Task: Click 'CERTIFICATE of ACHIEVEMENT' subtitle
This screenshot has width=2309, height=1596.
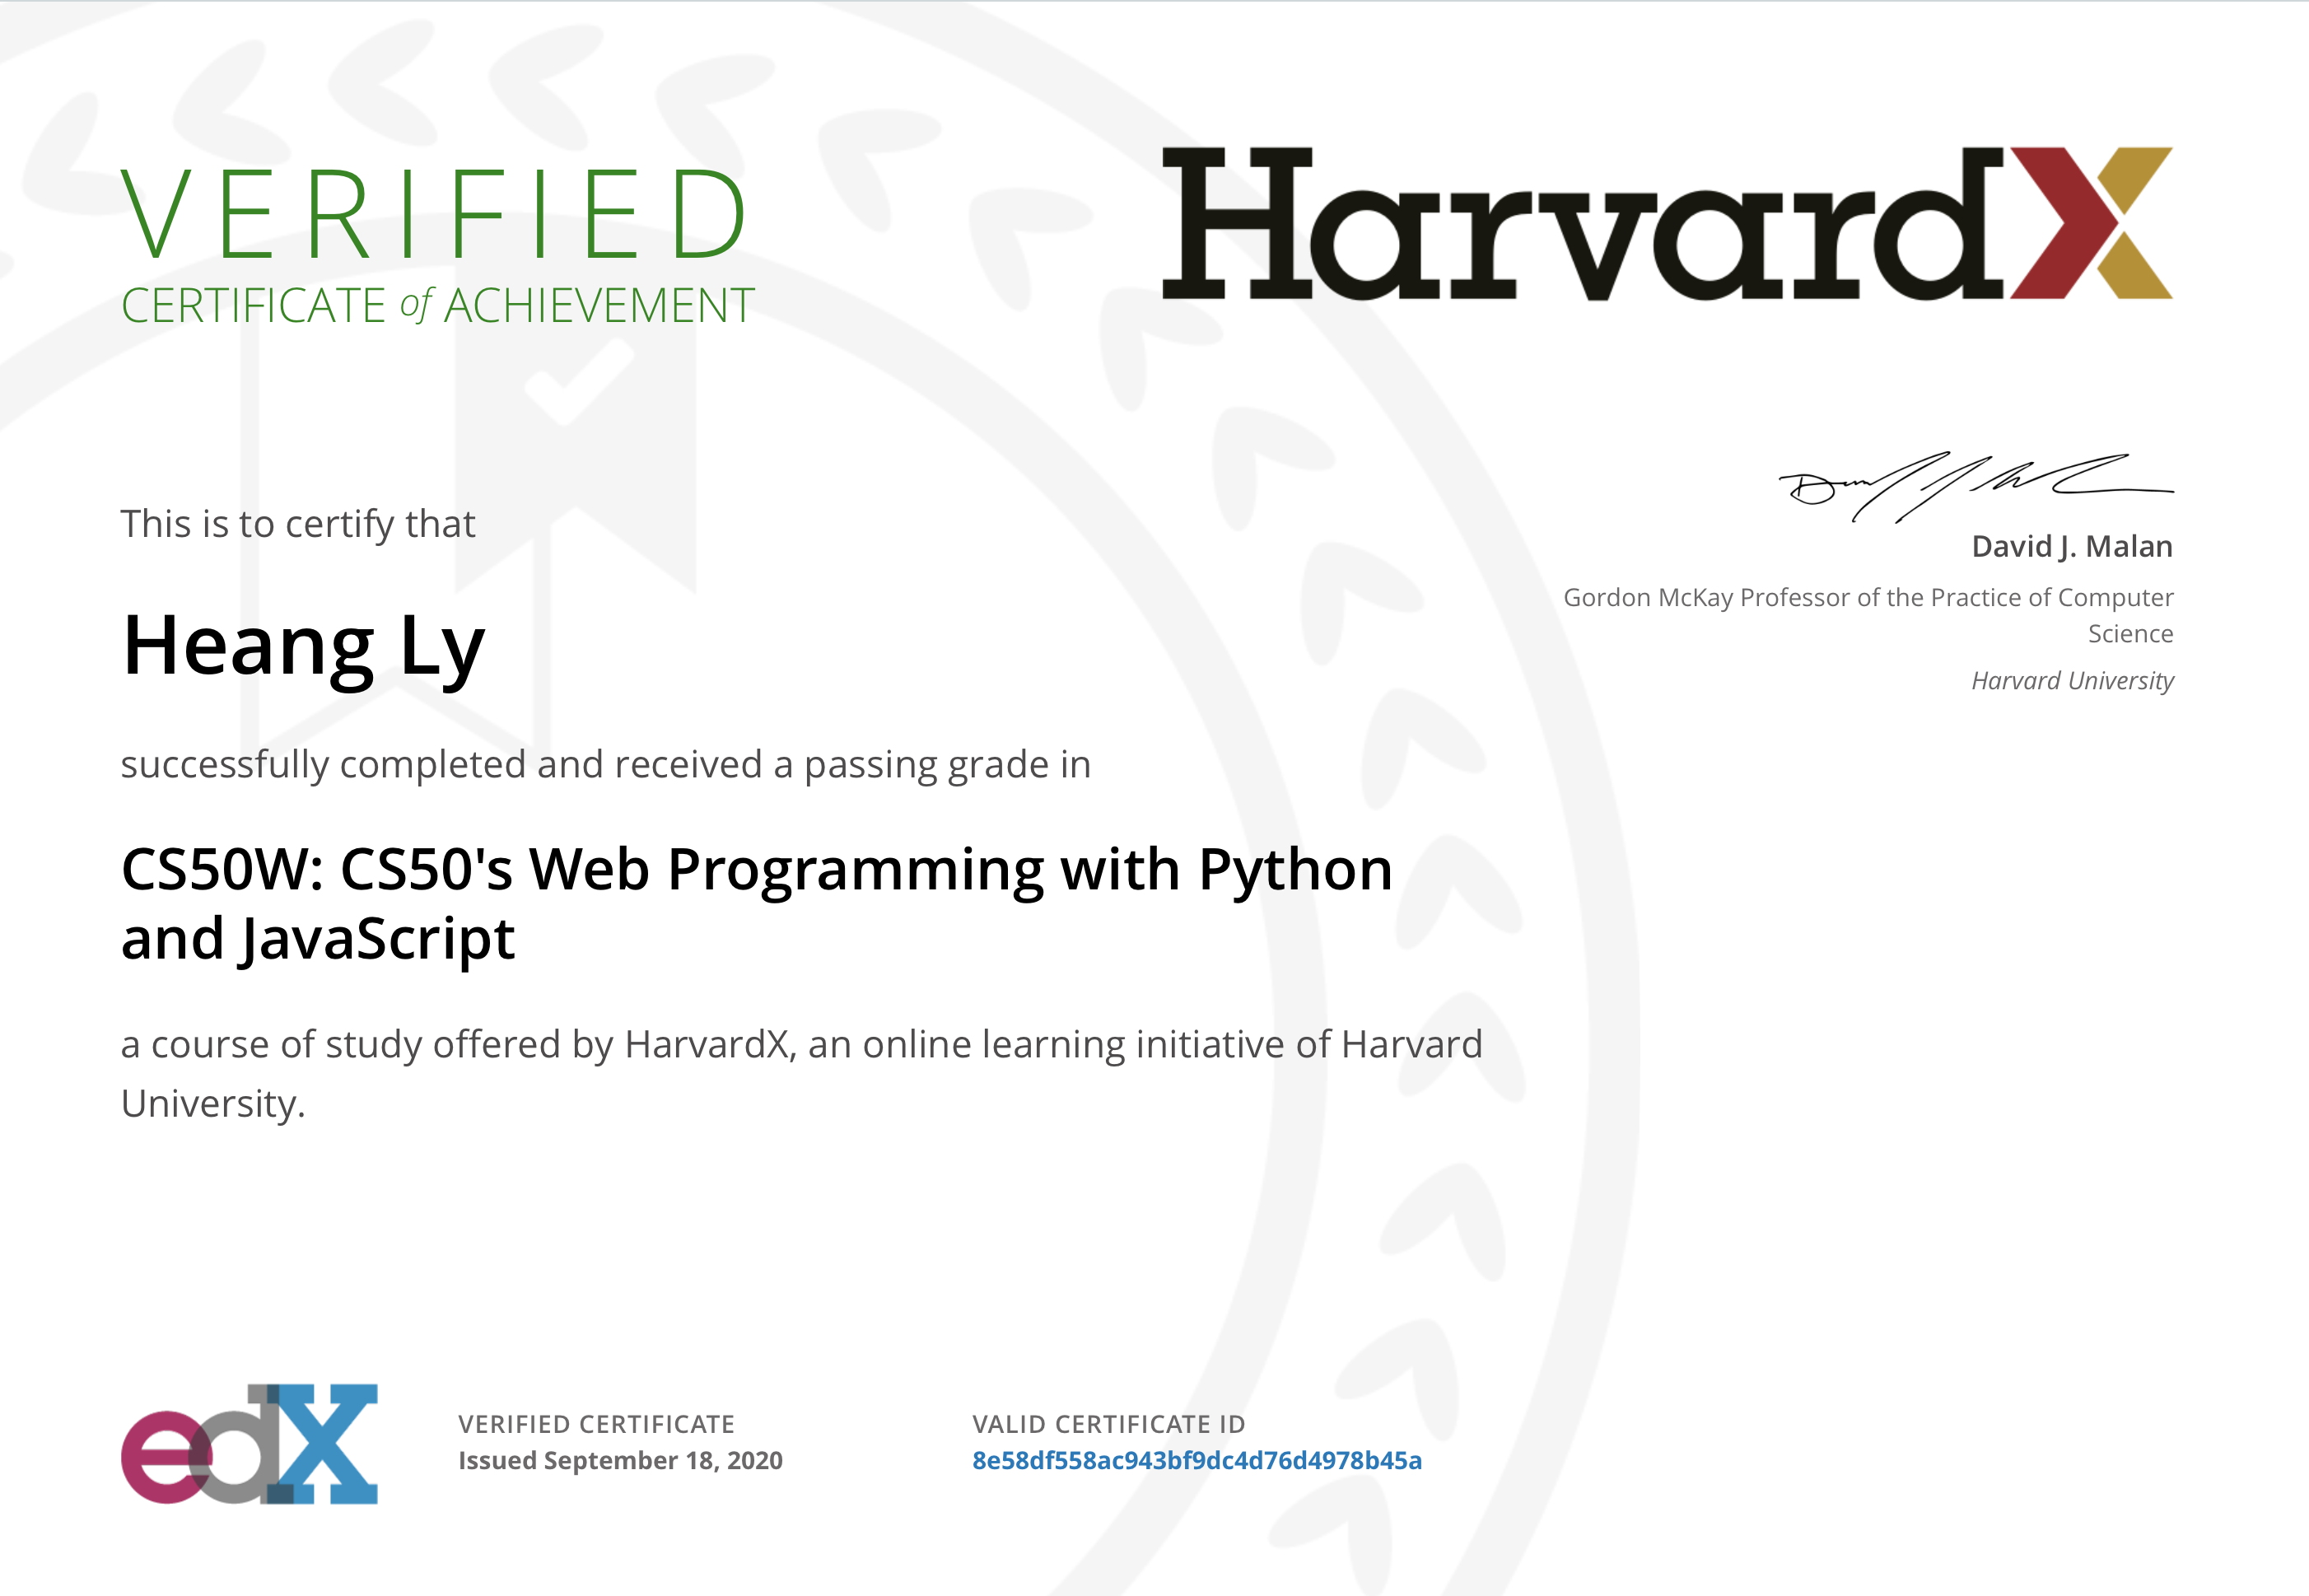Action: (437, 306)
